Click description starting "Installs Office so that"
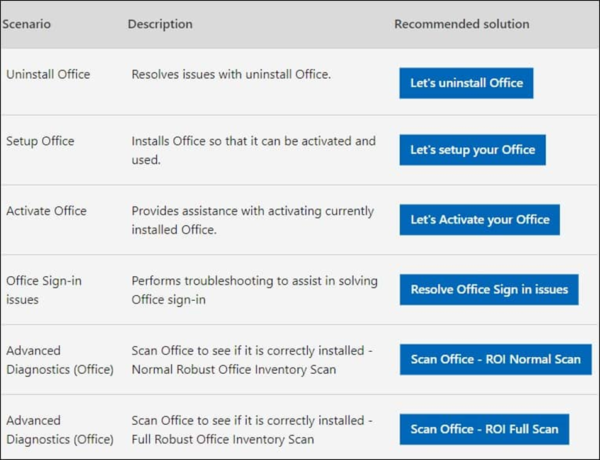 click(253, 150)
